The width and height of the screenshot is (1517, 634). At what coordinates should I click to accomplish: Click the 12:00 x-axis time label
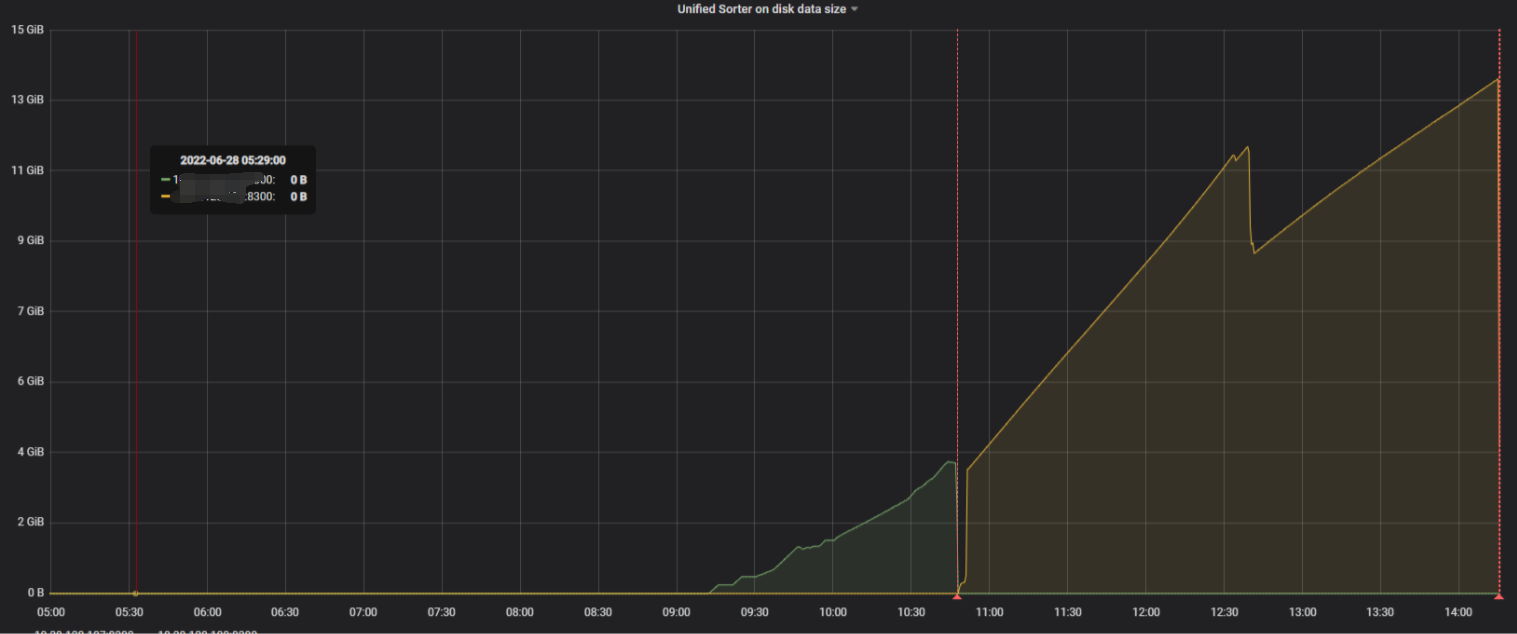point(1146,612)
